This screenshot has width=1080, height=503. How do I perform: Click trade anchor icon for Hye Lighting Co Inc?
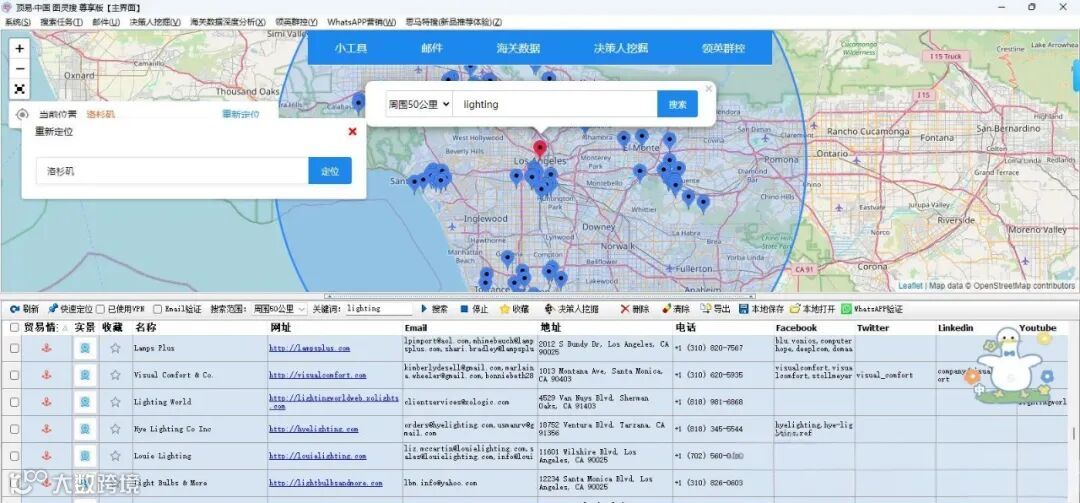pyautogui.click(x=47, y=429)
